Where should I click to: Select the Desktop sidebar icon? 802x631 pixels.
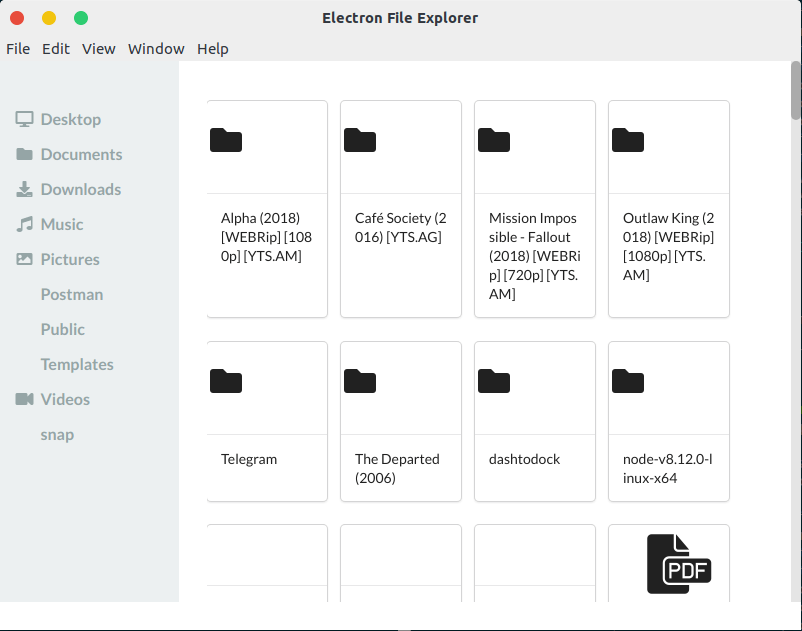(22, 118)
